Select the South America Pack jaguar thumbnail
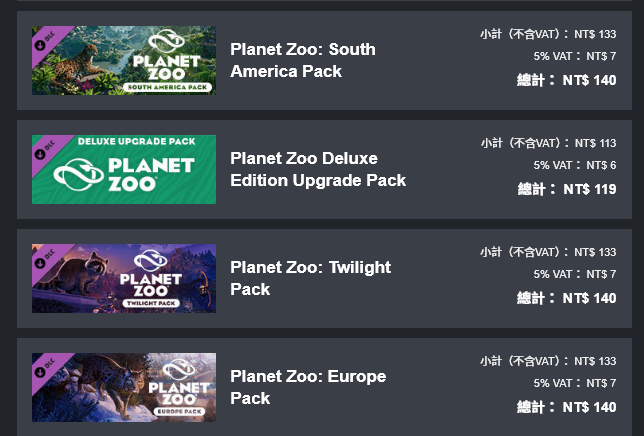644x436 pixels. pyautogui.click(x=124, y=60)
